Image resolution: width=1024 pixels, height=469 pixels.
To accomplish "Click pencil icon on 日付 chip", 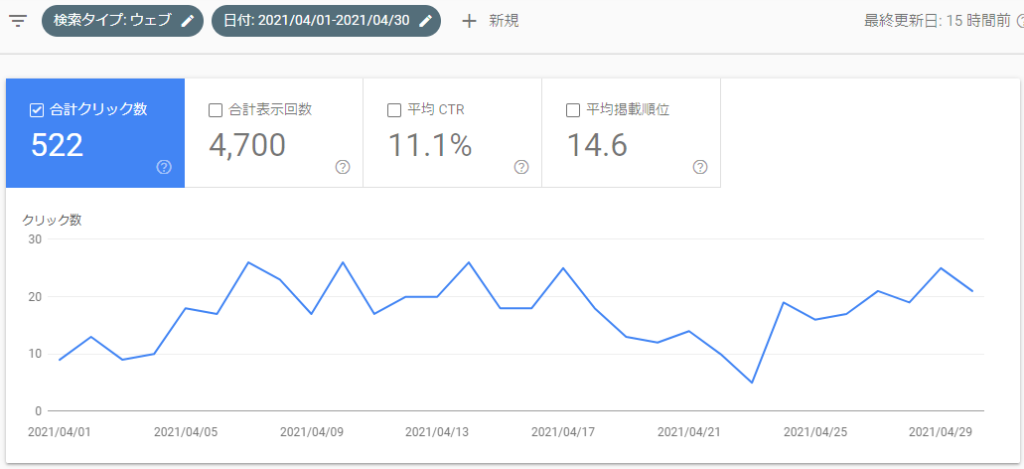I will 425,21.
